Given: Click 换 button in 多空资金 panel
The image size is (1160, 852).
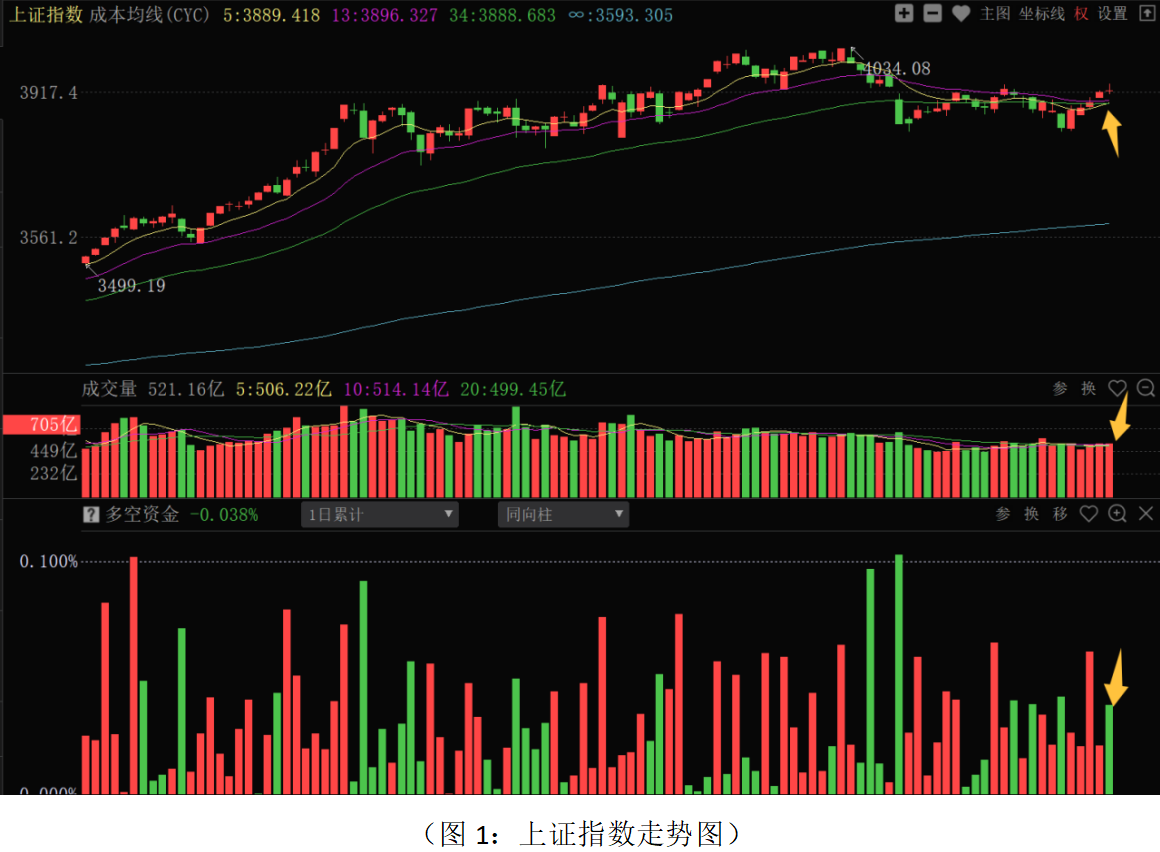Looking at the screenshot, I should tap(1032, 514).
